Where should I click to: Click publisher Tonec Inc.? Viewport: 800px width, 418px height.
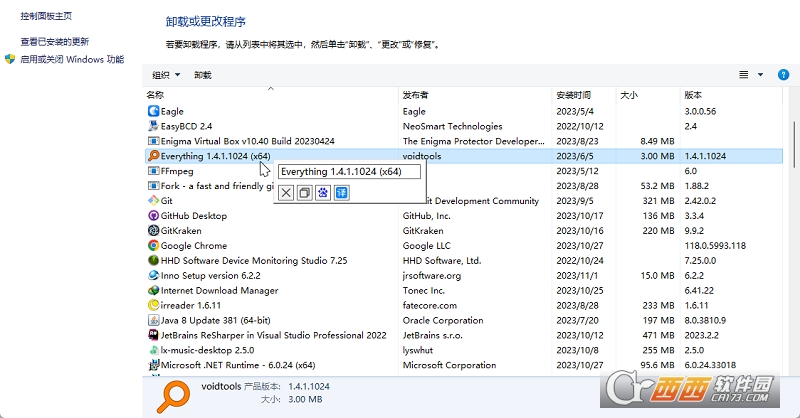coord(423,290)
